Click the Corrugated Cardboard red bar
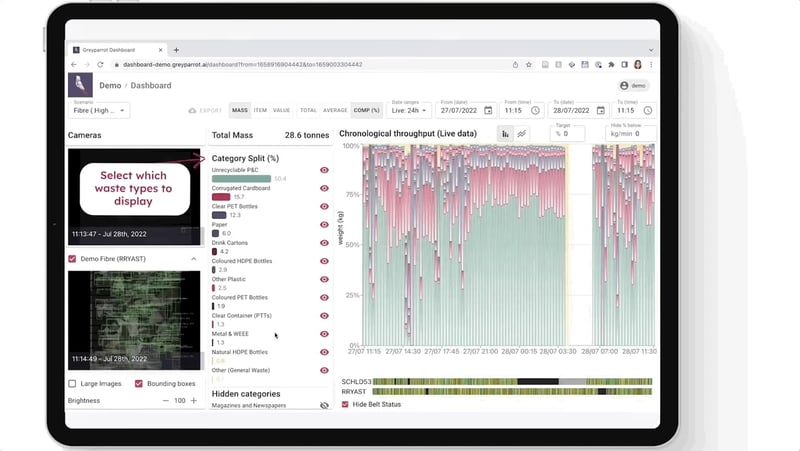Screen dimensions: 800x451 coord(221,197)
